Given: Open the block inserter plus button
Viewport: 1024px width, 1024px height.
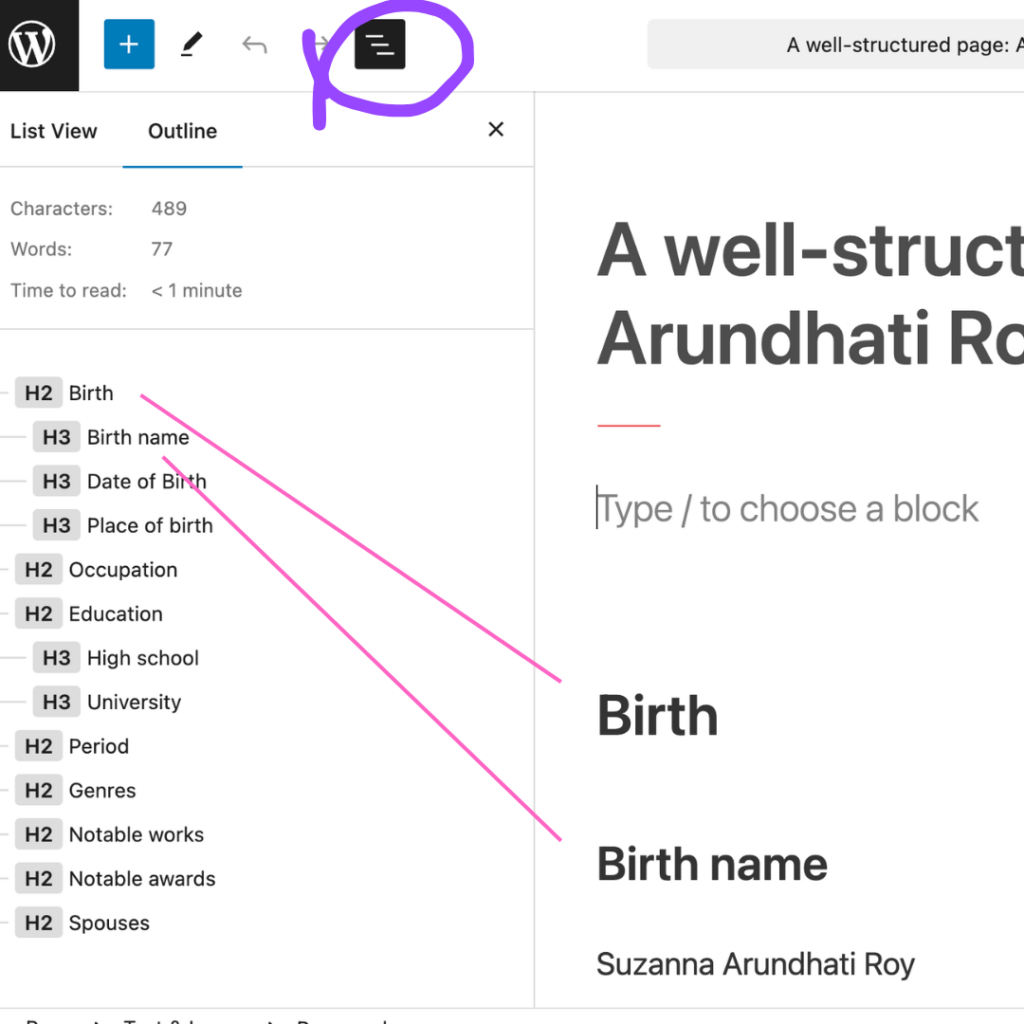Looking at the screenshot, I should click(129, 45).
